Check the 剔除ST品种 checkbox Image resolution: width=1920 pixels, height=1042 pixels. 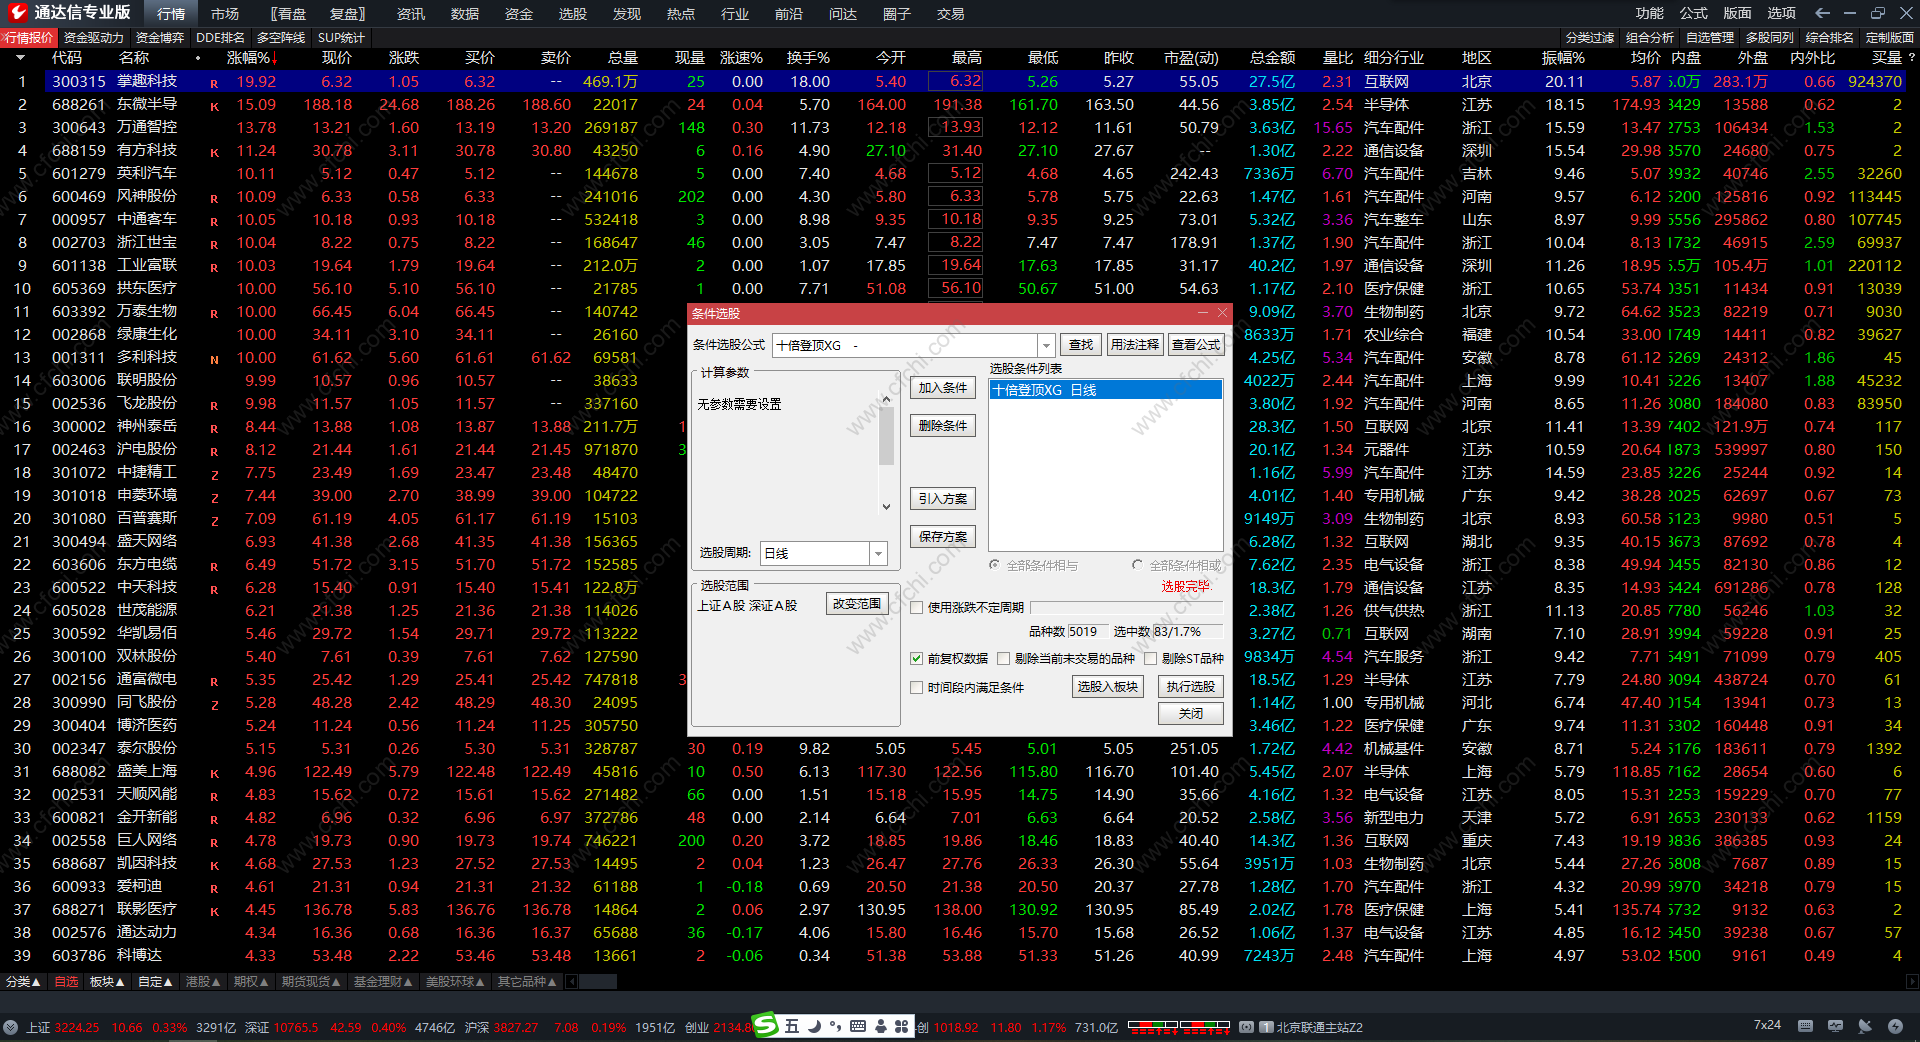click(1150, 658)
